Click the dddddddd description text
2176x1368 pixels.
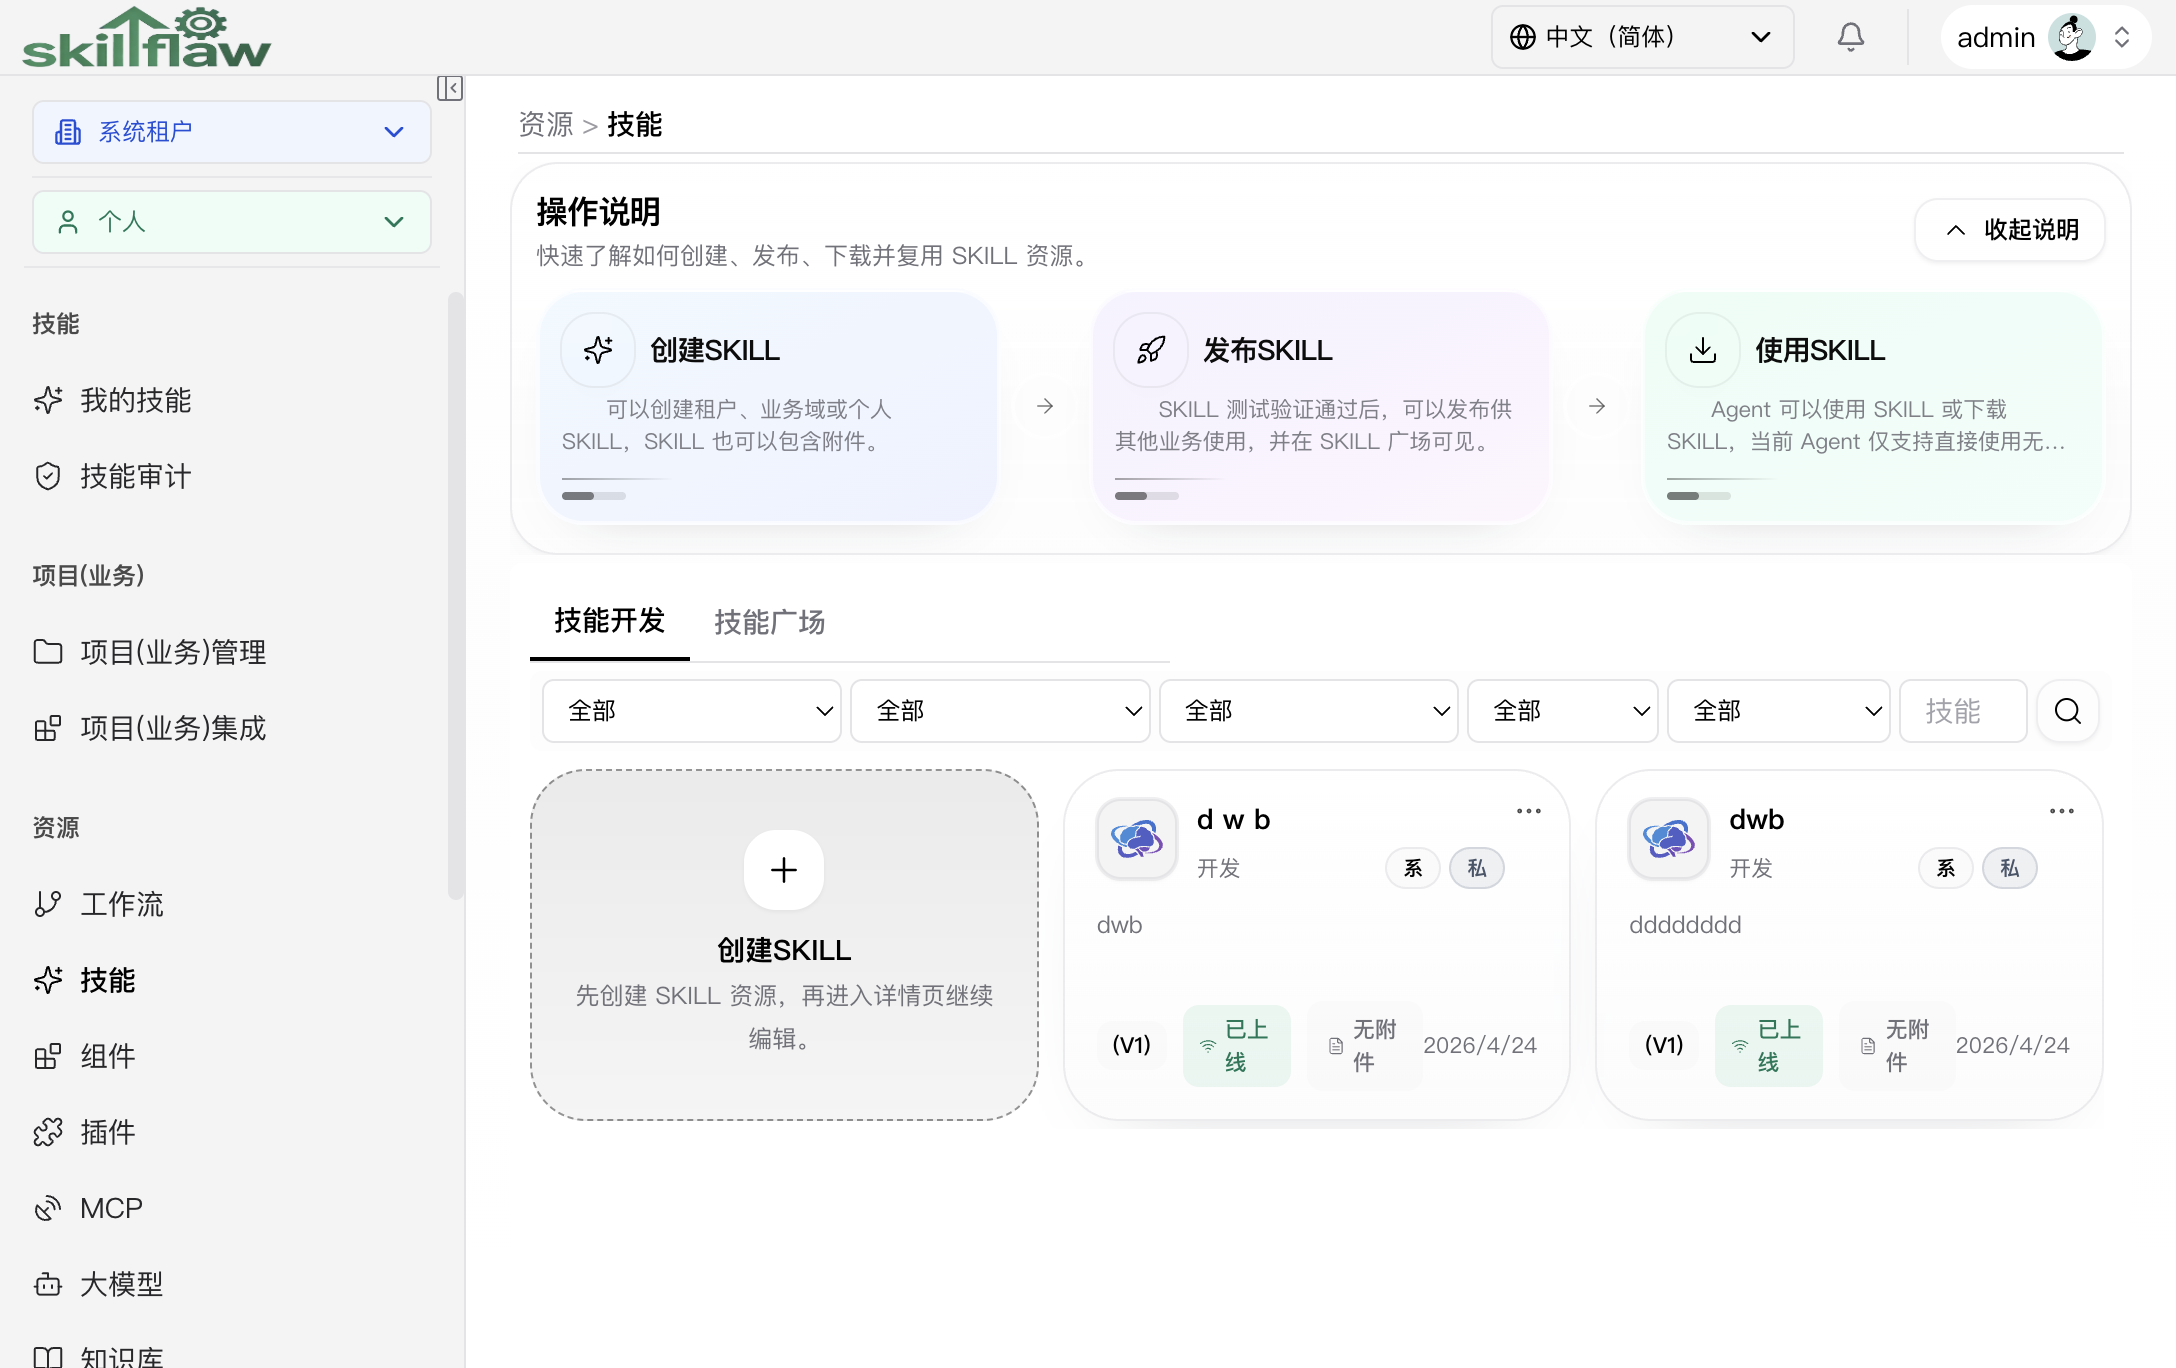pyautogui.click(x=1685, y=925)
